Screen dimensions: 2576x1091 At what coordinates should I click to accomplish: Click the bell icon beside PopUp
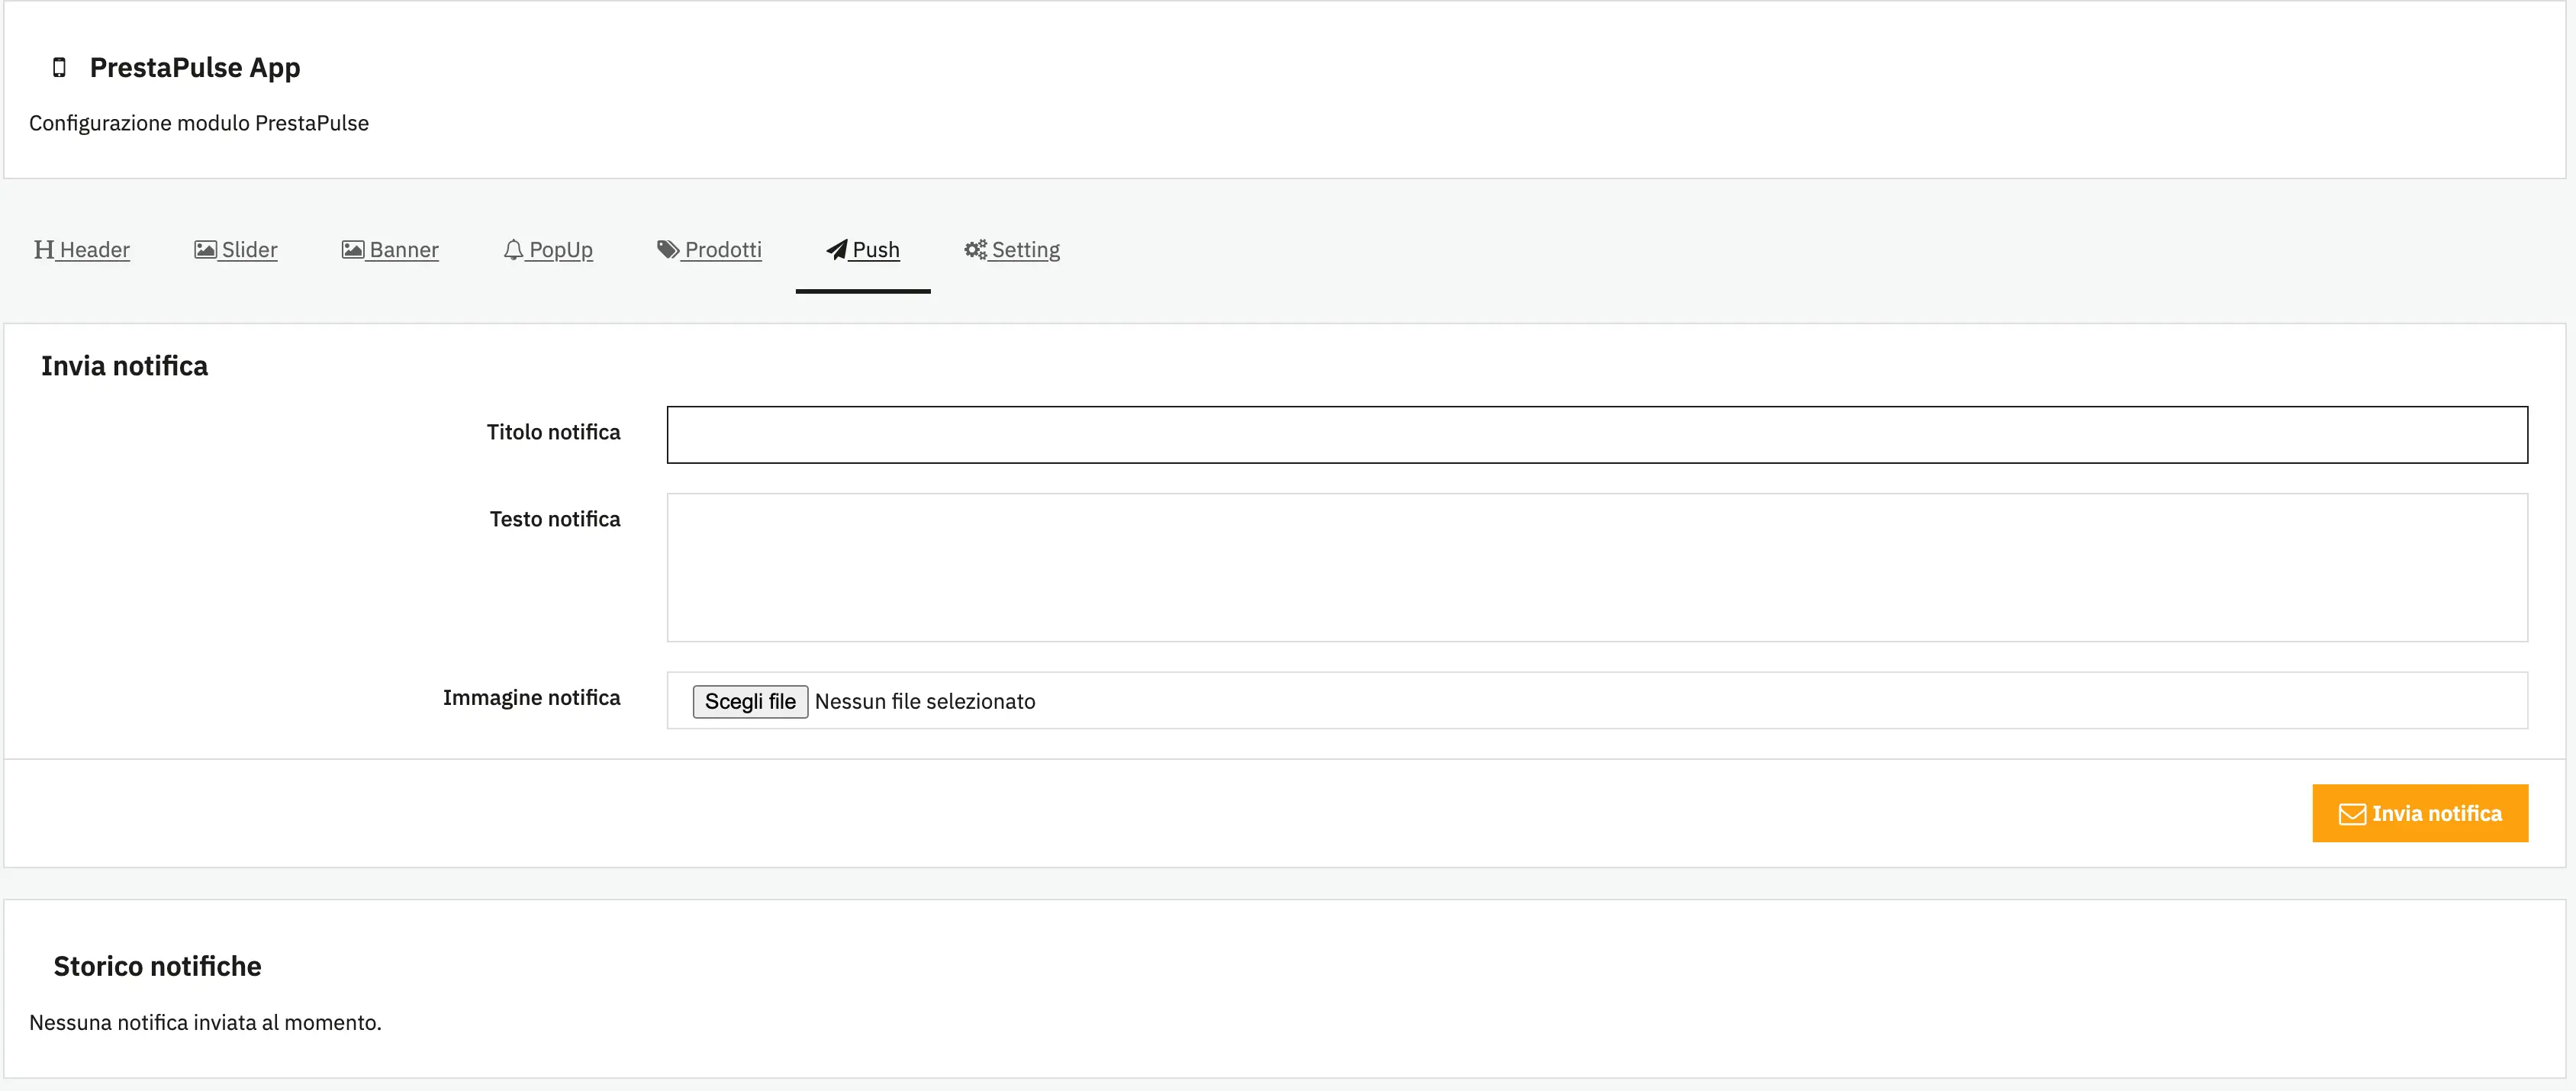point(514,249)
